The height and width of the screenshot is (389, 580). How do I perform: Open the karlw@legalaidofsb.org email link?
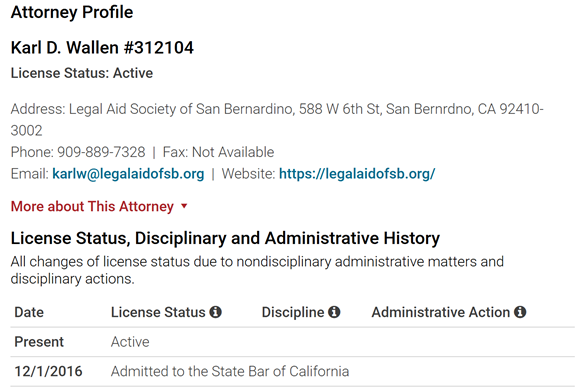[128, 174]
